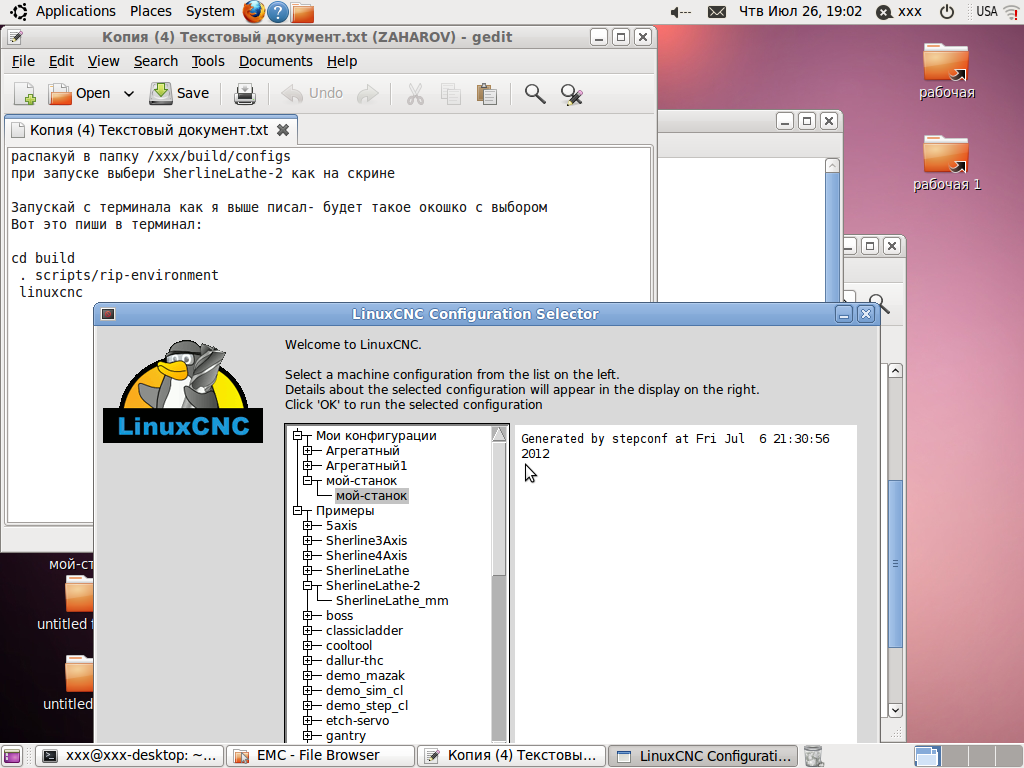Collapse the Мои конфигурации tree node

coord(298,436)
